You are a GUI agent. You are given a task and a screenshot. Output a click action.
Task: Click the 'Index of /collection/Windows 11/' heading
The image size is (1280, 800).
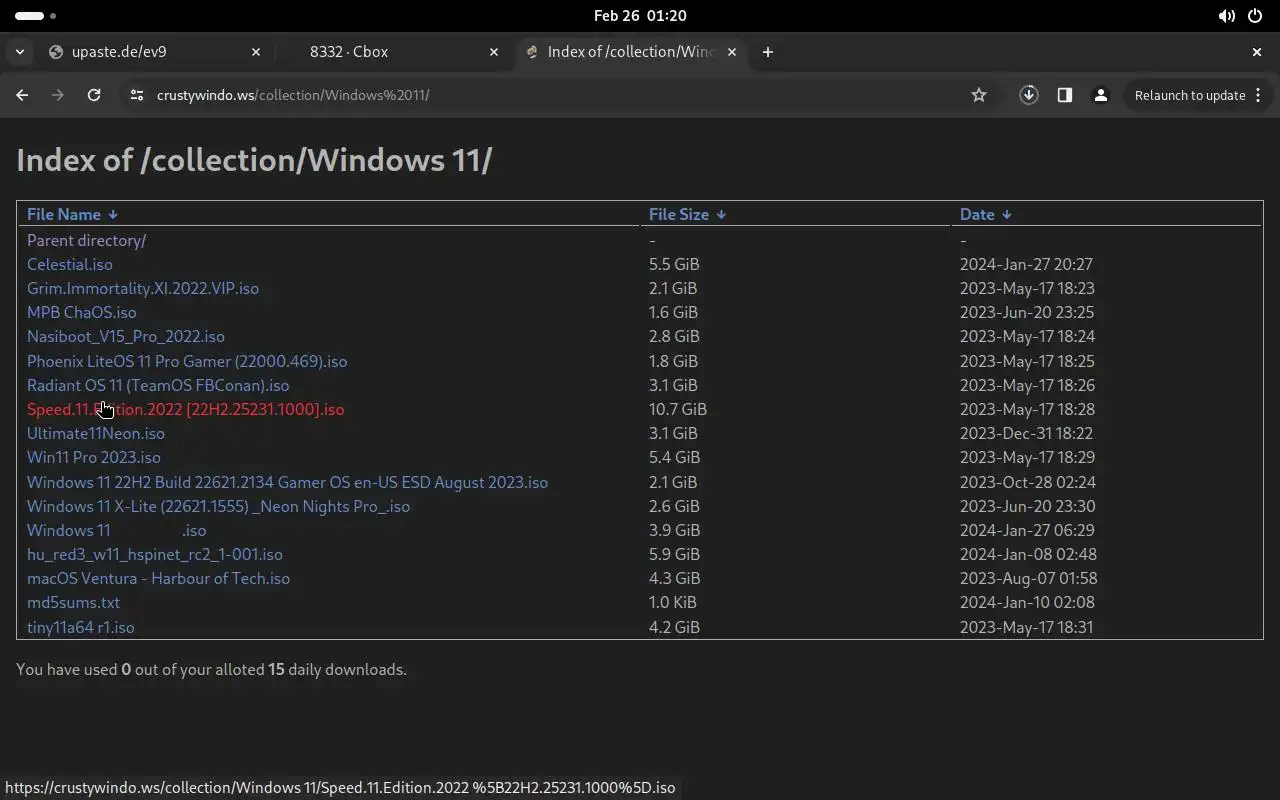pyautogui.click(x=254, y=160)
